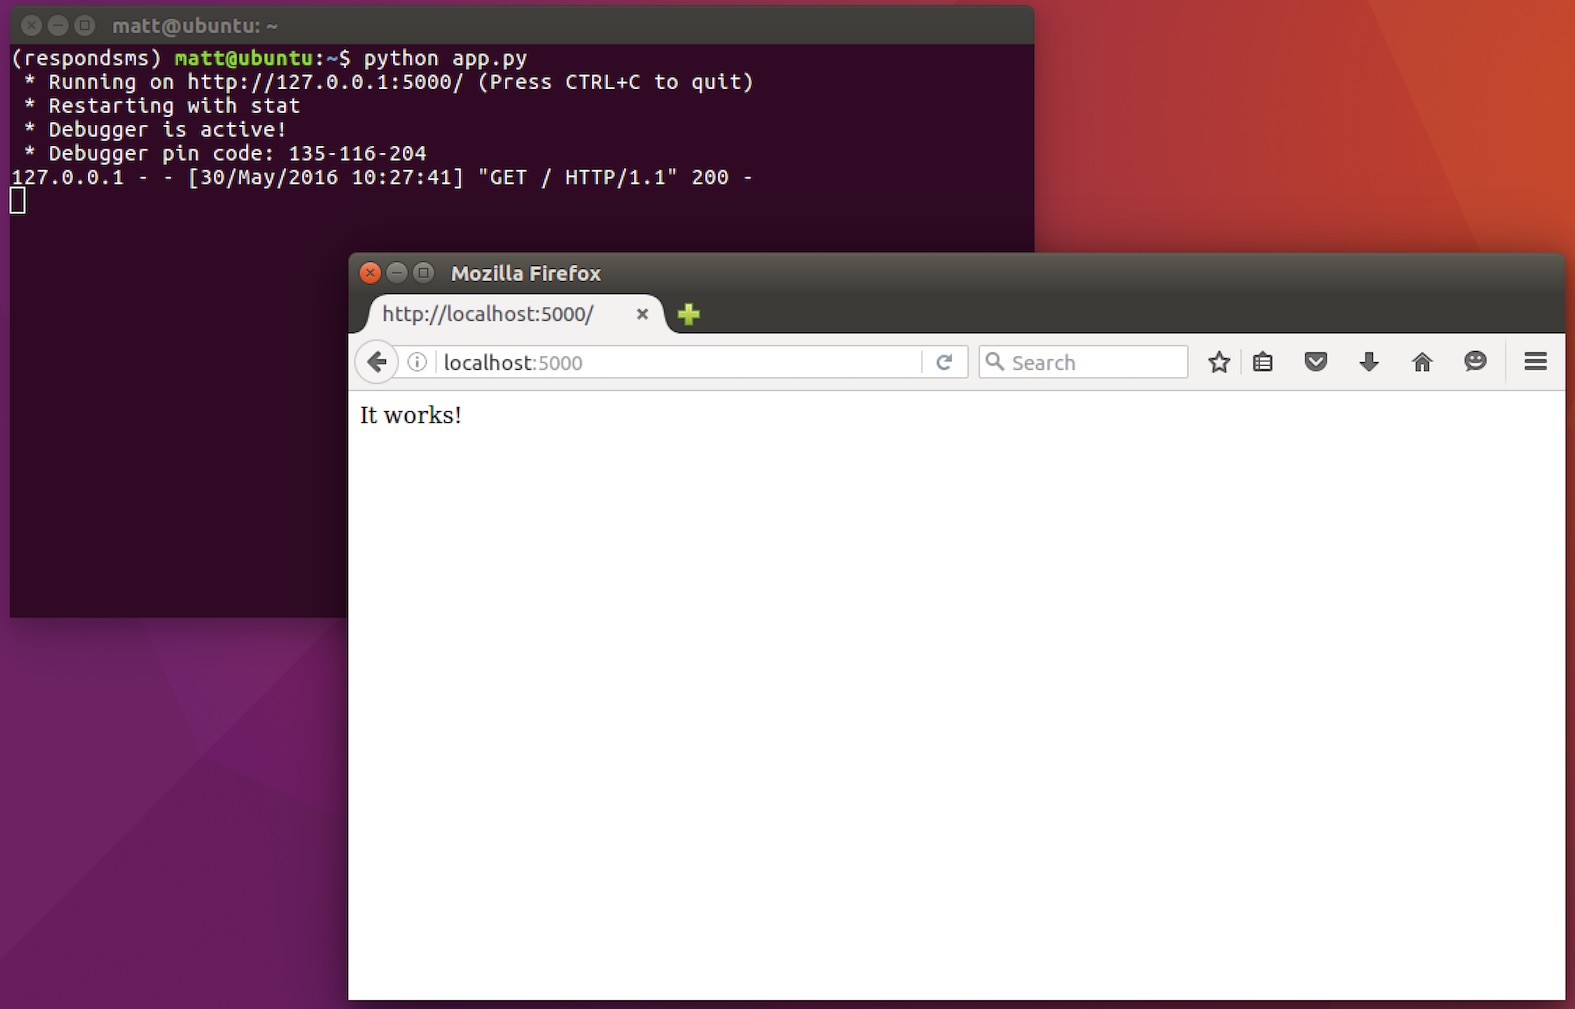Open site information icon in address bar

418,362
